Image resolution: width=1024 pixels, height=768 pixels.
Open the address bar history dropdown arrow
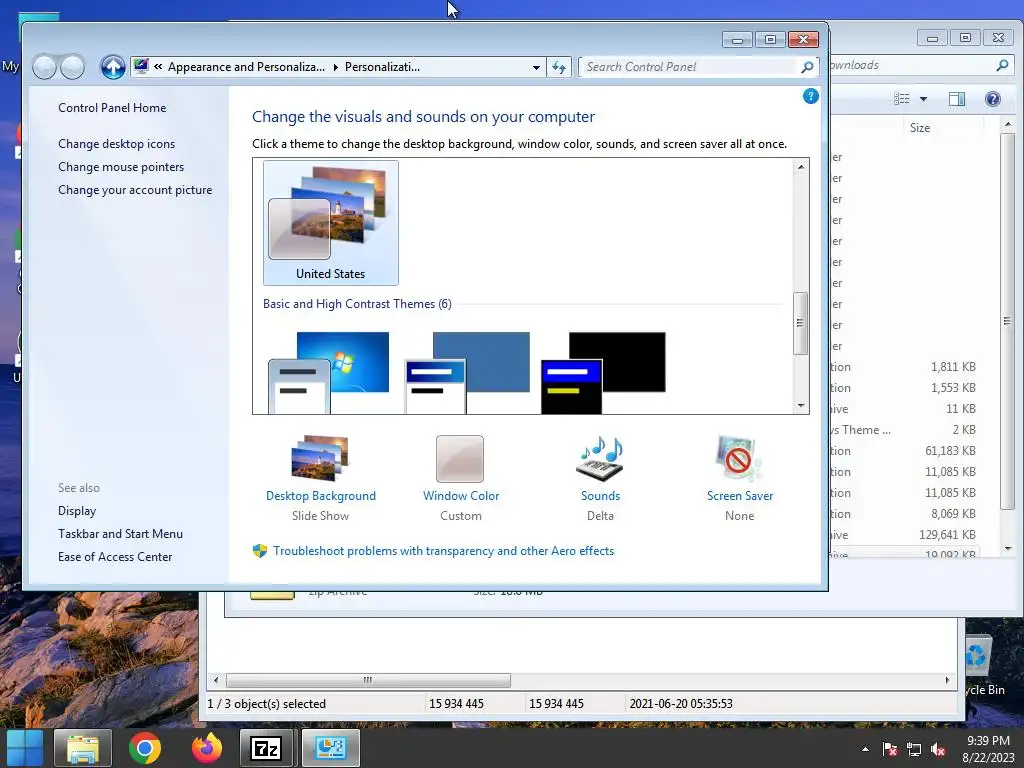point(536,67)
